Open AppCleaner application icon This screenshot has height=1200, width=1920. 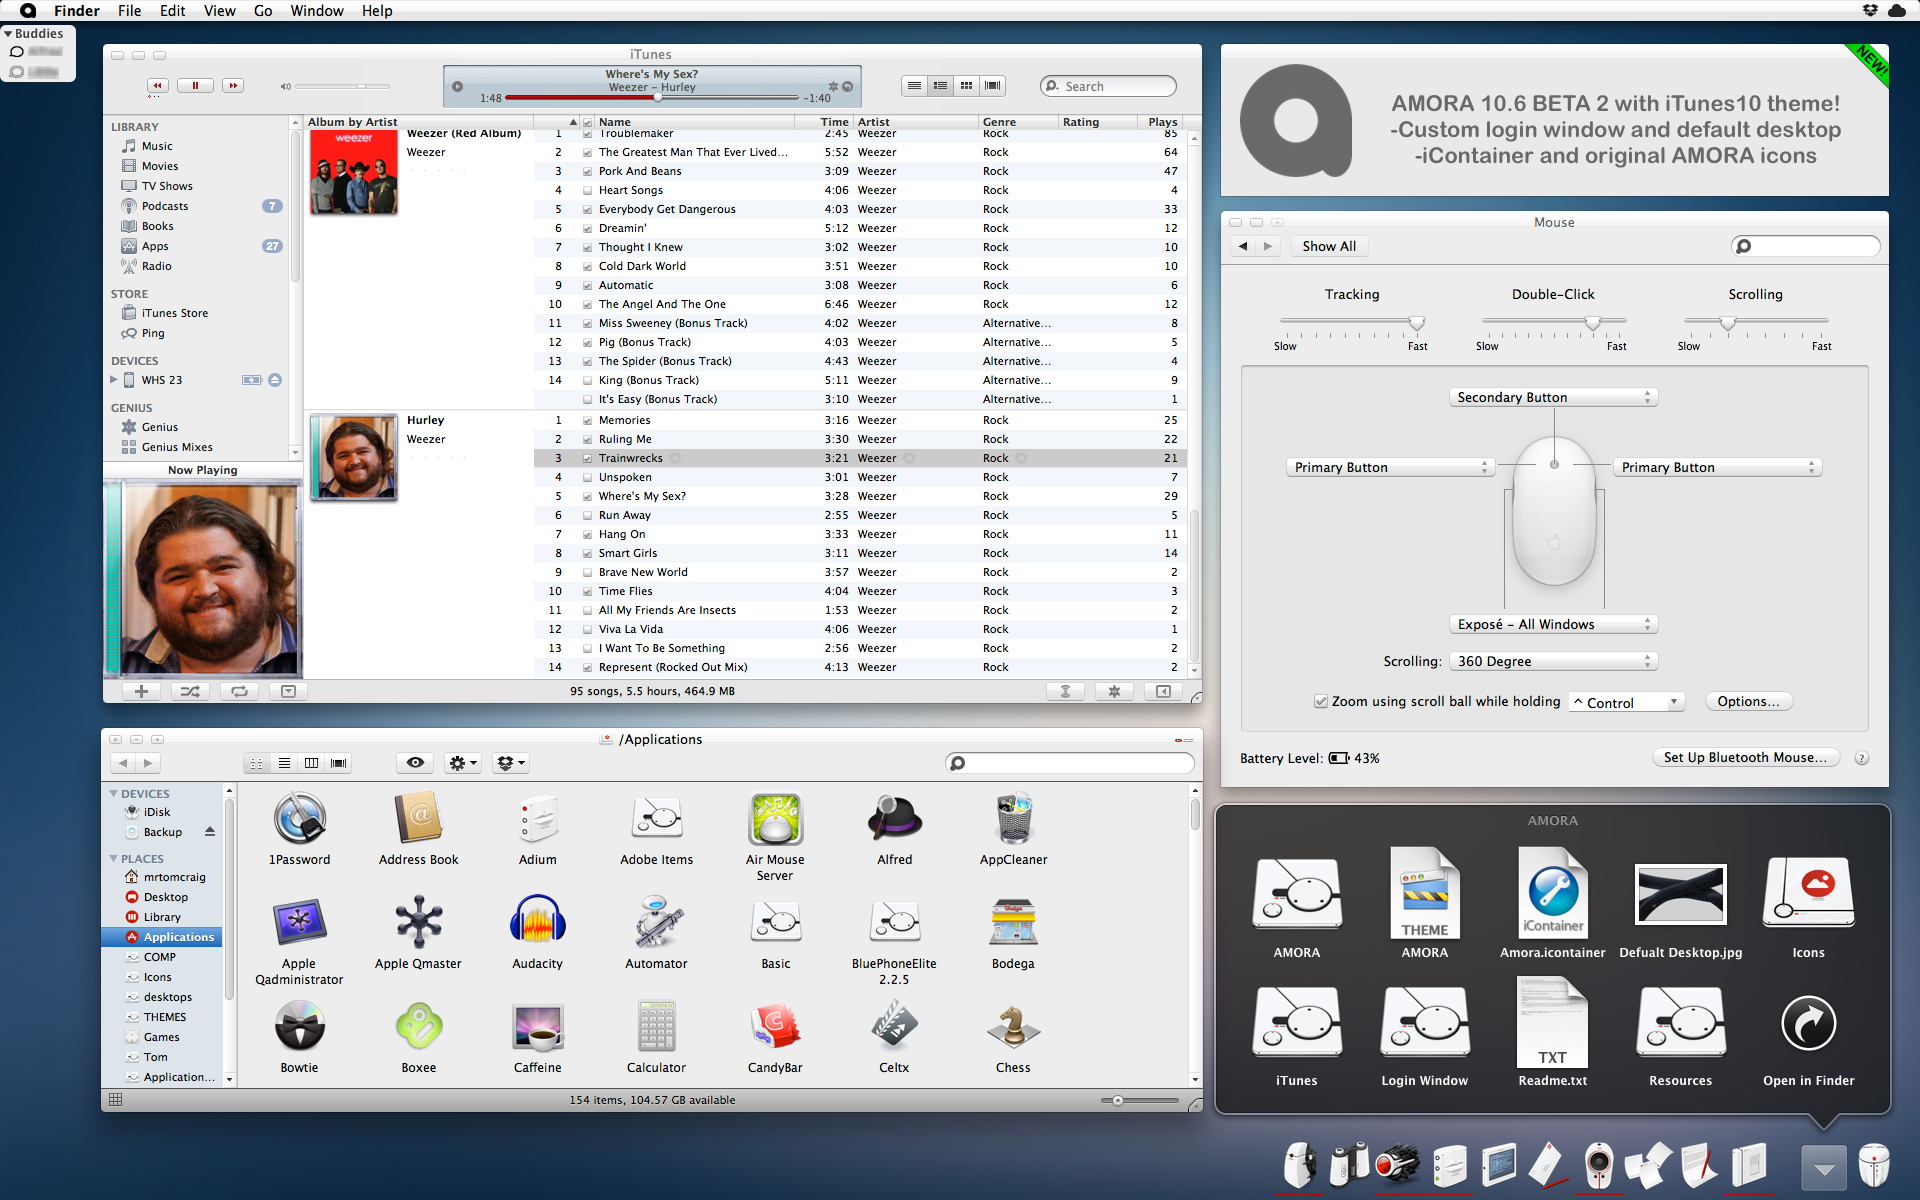(x=1013, y=819)
